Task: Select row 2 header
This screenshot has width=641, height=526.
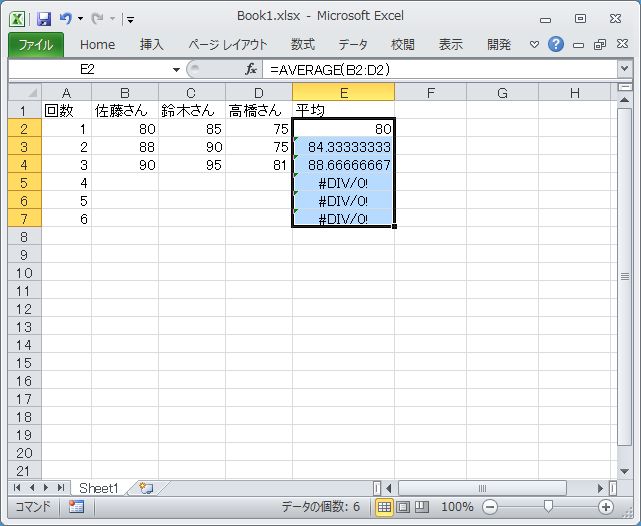Action: [x=25, y=128]
